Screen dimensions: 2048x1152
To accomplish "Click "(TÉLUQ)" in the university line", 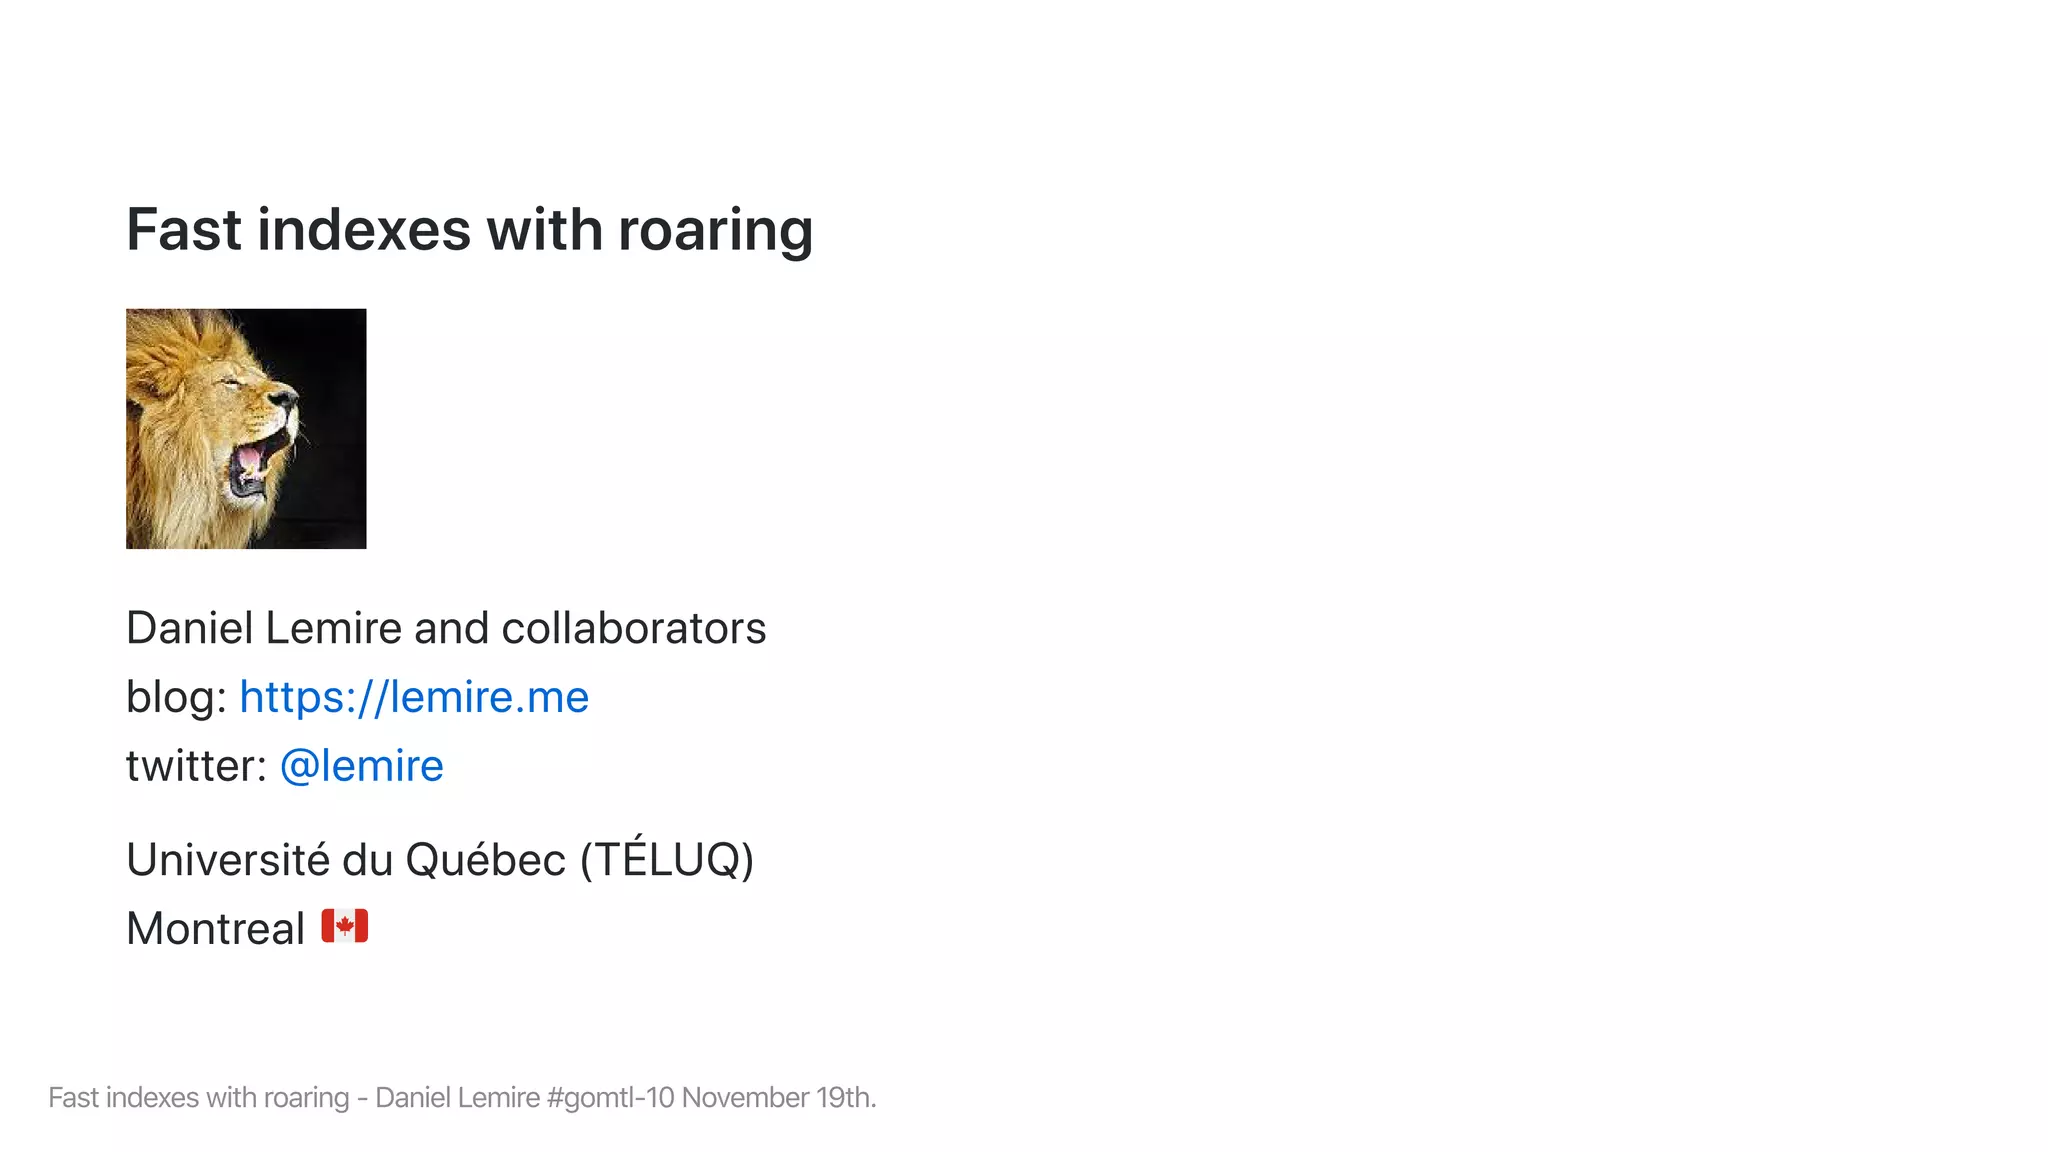I will pos(667,860).
